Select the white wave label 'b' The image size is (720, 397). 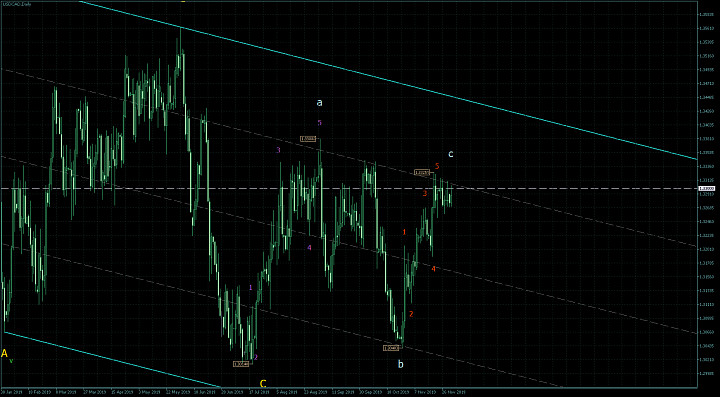click(401, 364)
